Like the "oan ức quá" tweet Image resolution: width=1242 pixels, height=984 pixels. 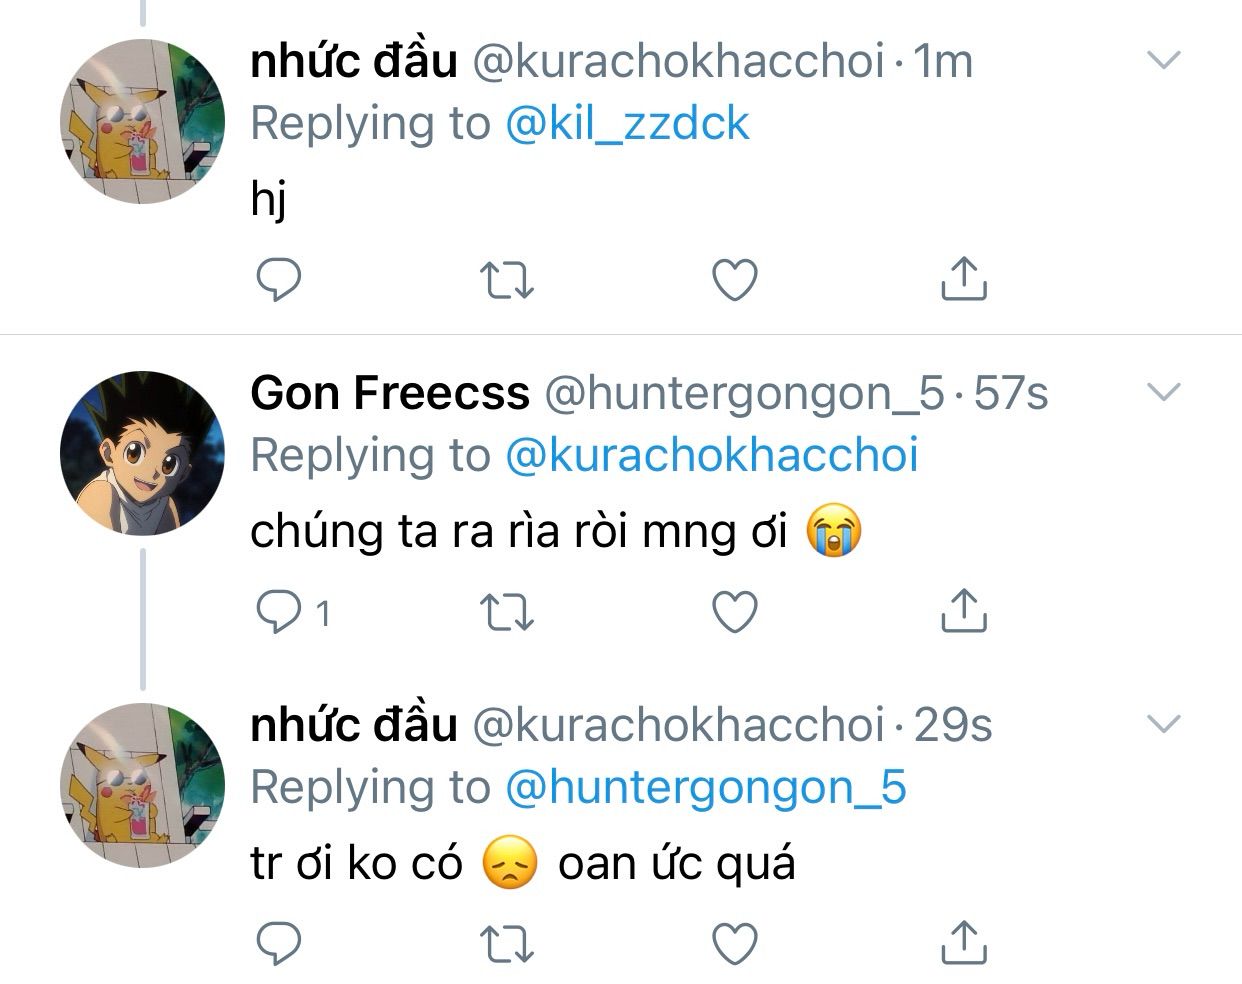coord(735,942)
